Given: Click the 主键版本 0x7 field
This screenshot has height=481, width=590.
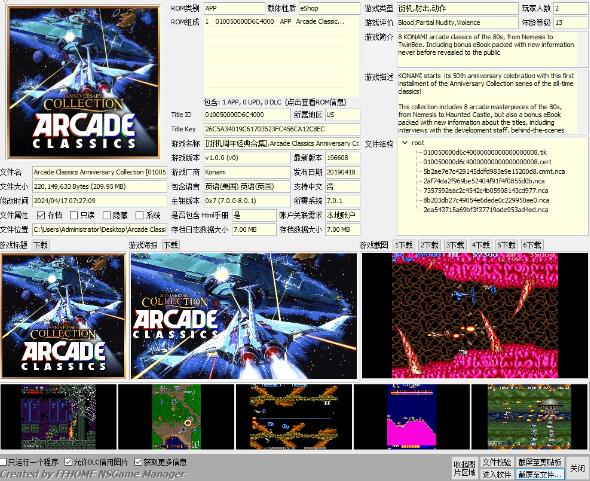Looking at the screenshot, I should (247, 201).
